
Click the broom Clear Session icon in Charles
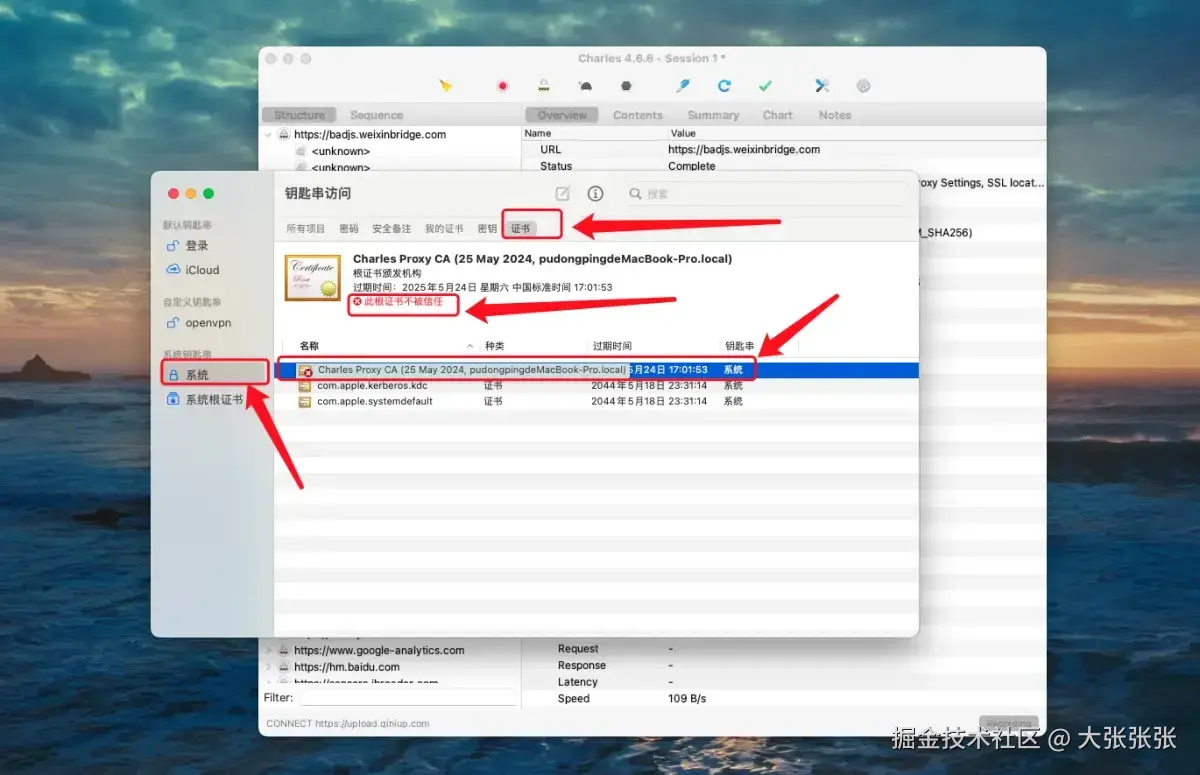point(446,86)
